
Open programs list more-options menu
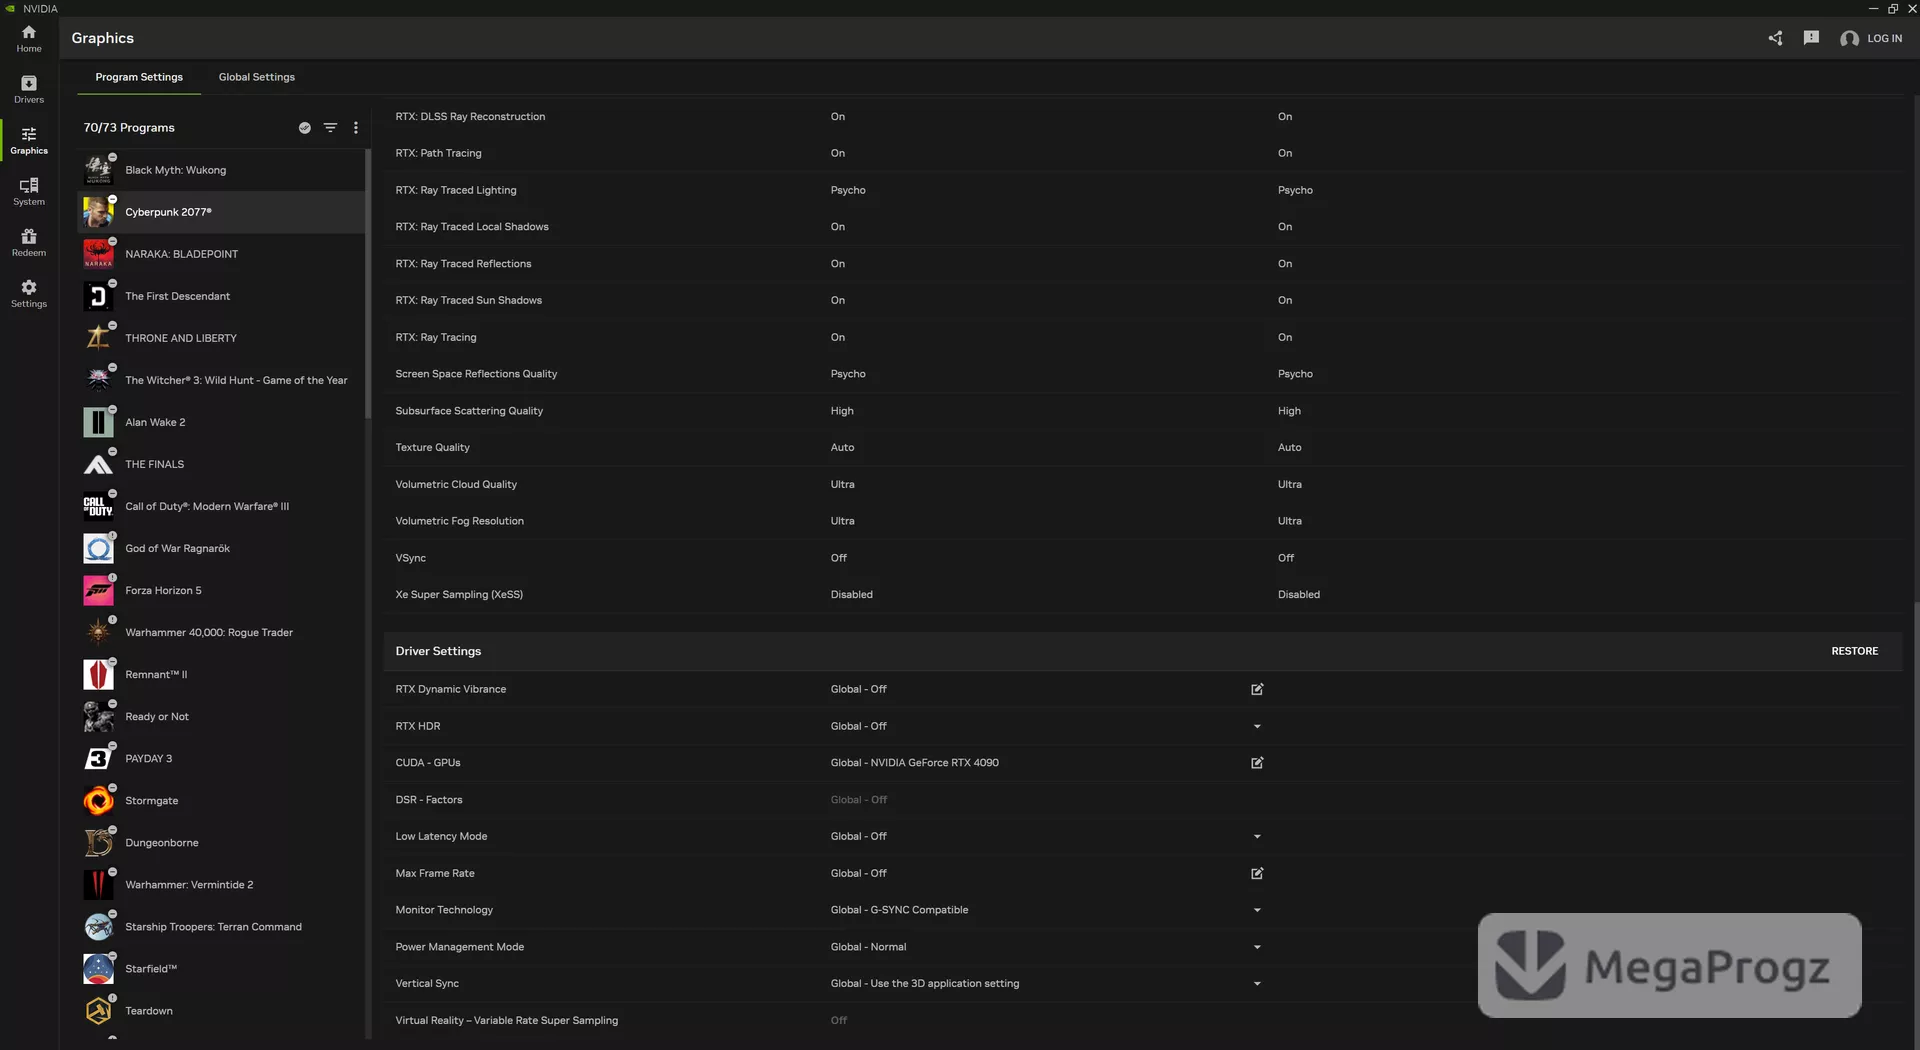[356, 128]
